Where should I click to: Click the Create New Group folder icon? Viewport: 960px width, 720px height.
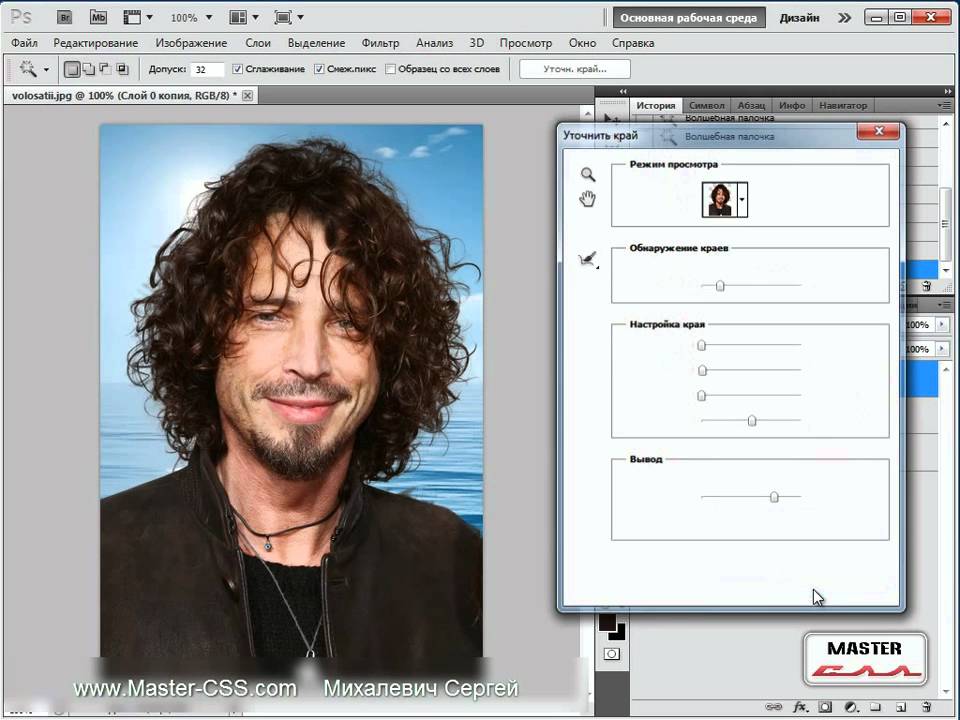[x=876, y=707]
